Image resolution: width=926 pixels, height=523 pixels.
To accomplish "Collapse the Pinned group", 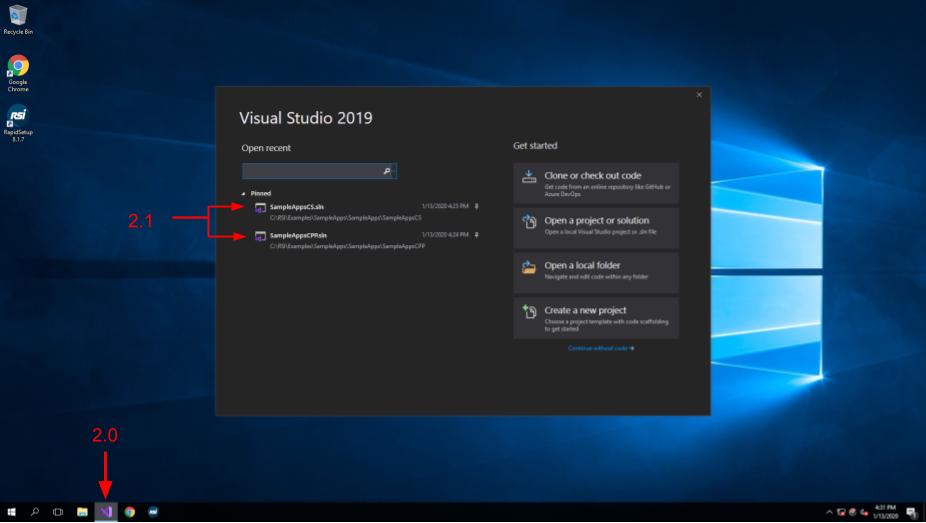I will click(x=243, y=194).
